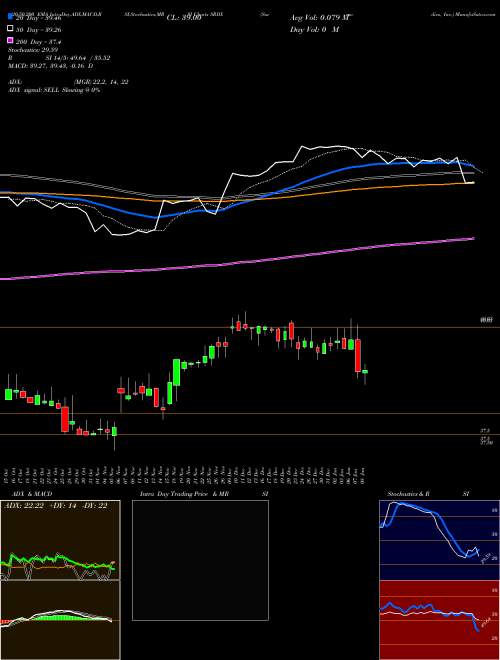Click the 'CL: 39.00' closing price text

tap(184, 18)
